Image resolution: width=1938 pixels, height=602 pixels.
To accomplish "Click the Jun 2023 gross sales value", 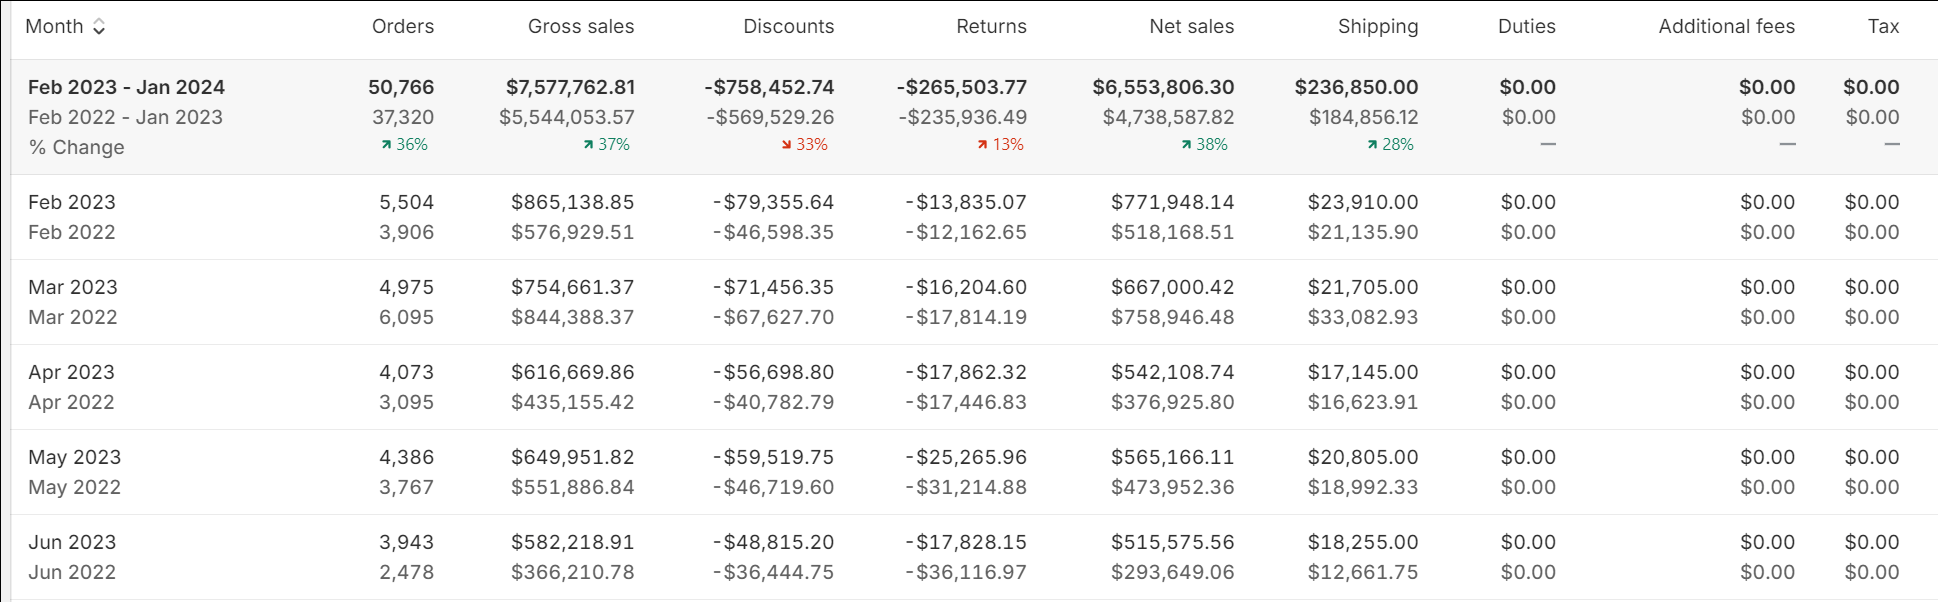I will click(x=572, y=542).
